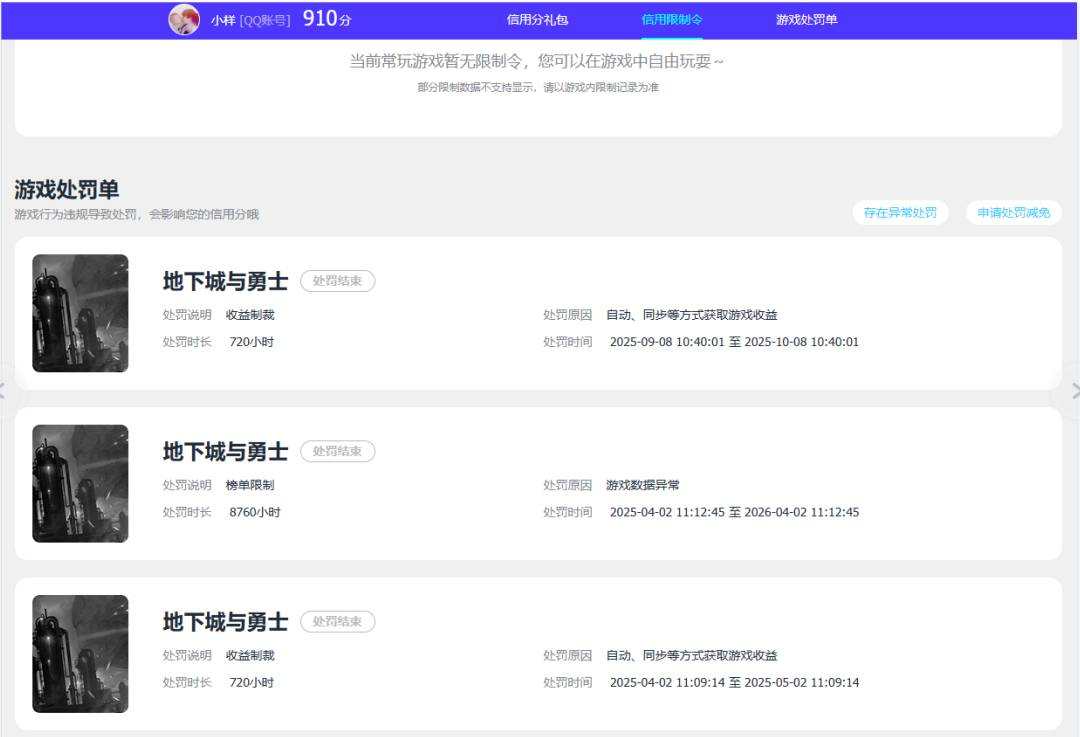Click 地下城与勇士 title on 榜单限制 card
Screen dimensions: 1080x737
(x=225, y=451)
